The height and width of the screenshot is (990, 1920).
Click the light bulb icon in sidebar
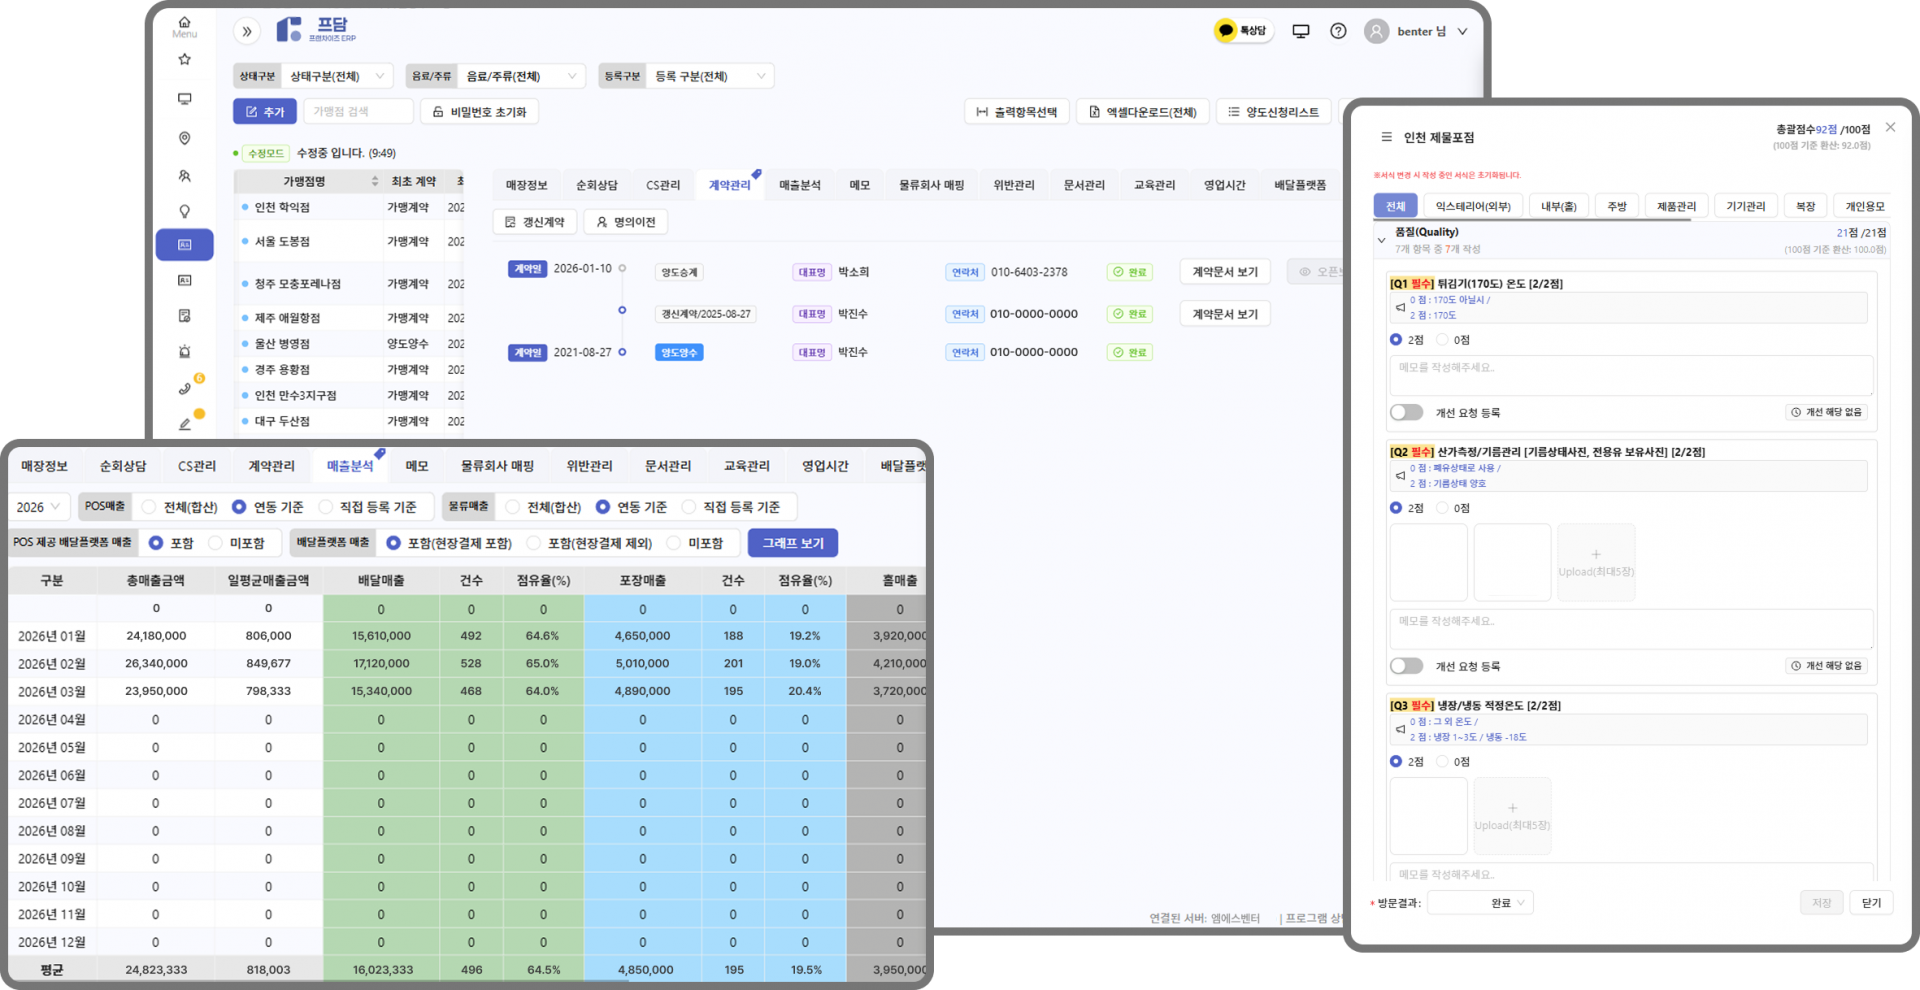click(184, 211)
